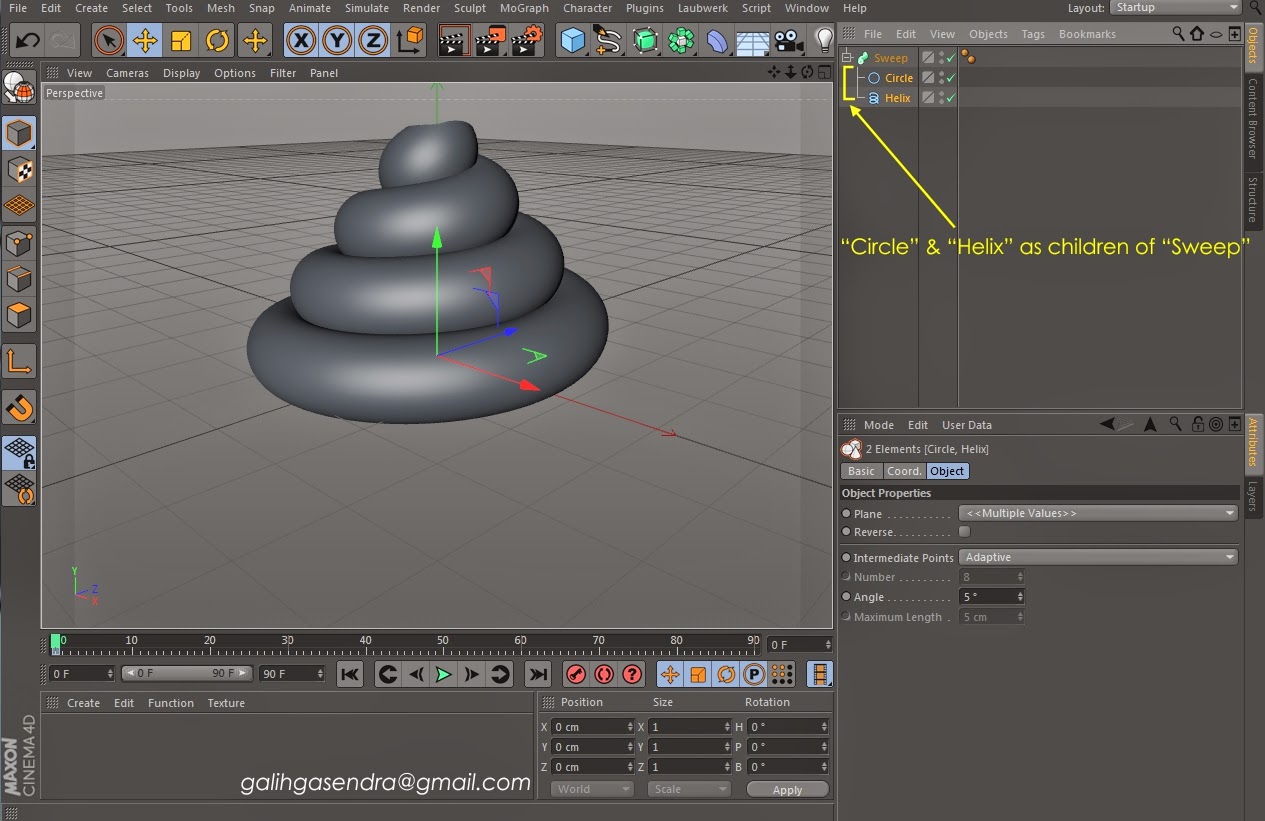Switch to the Basic tab
Viewport: 1265px width, 821px height.
(861, 471)
